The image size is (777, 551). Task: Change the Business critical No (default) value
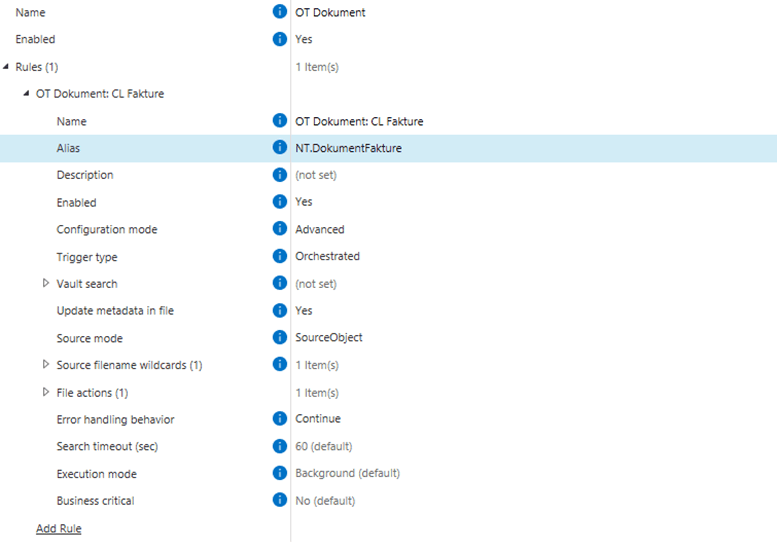325,500
